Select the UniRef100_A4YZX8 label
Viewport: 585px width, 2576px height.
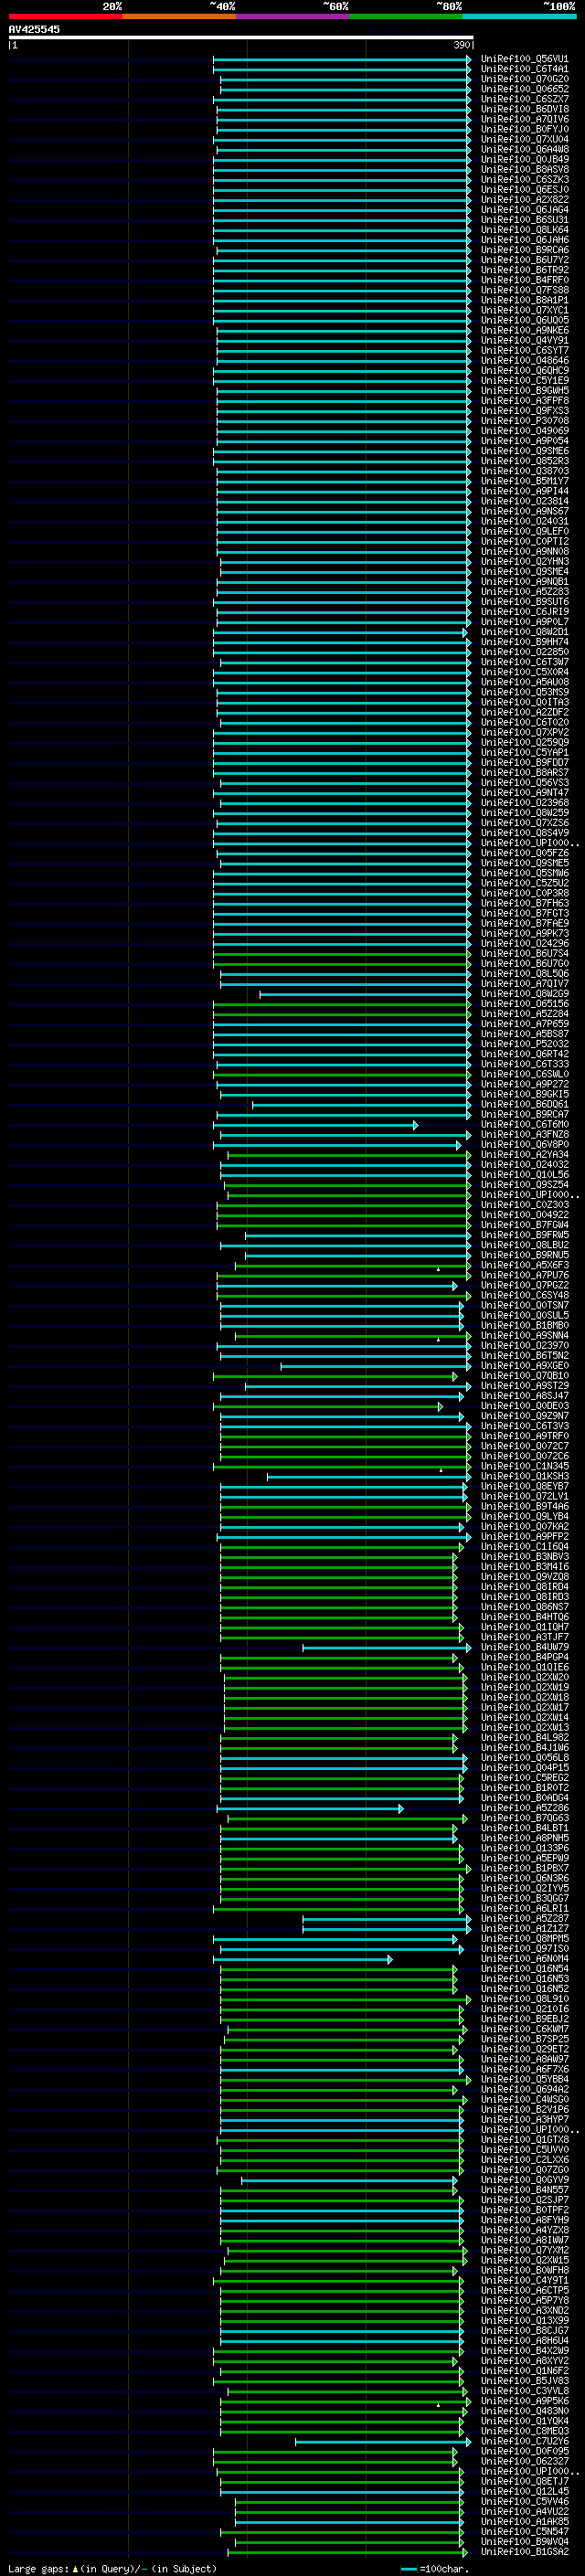pyautogui.click(x=525, y=2230)
